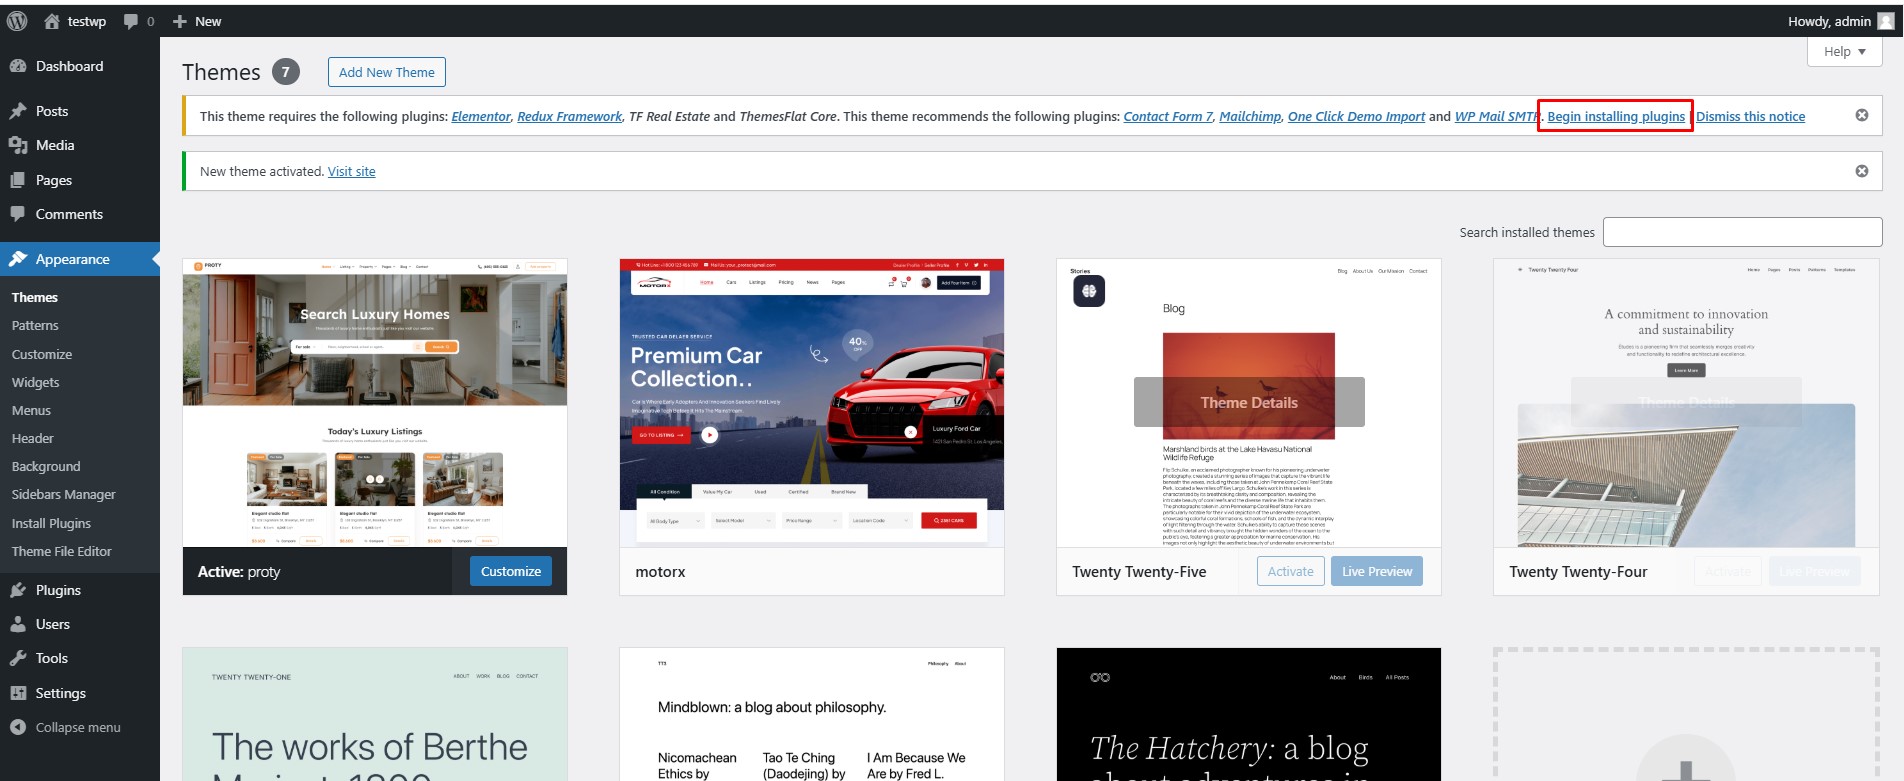1904x781 pixels.
Task: Open the testwp site home icon
Action: click(x=52, y=21)
